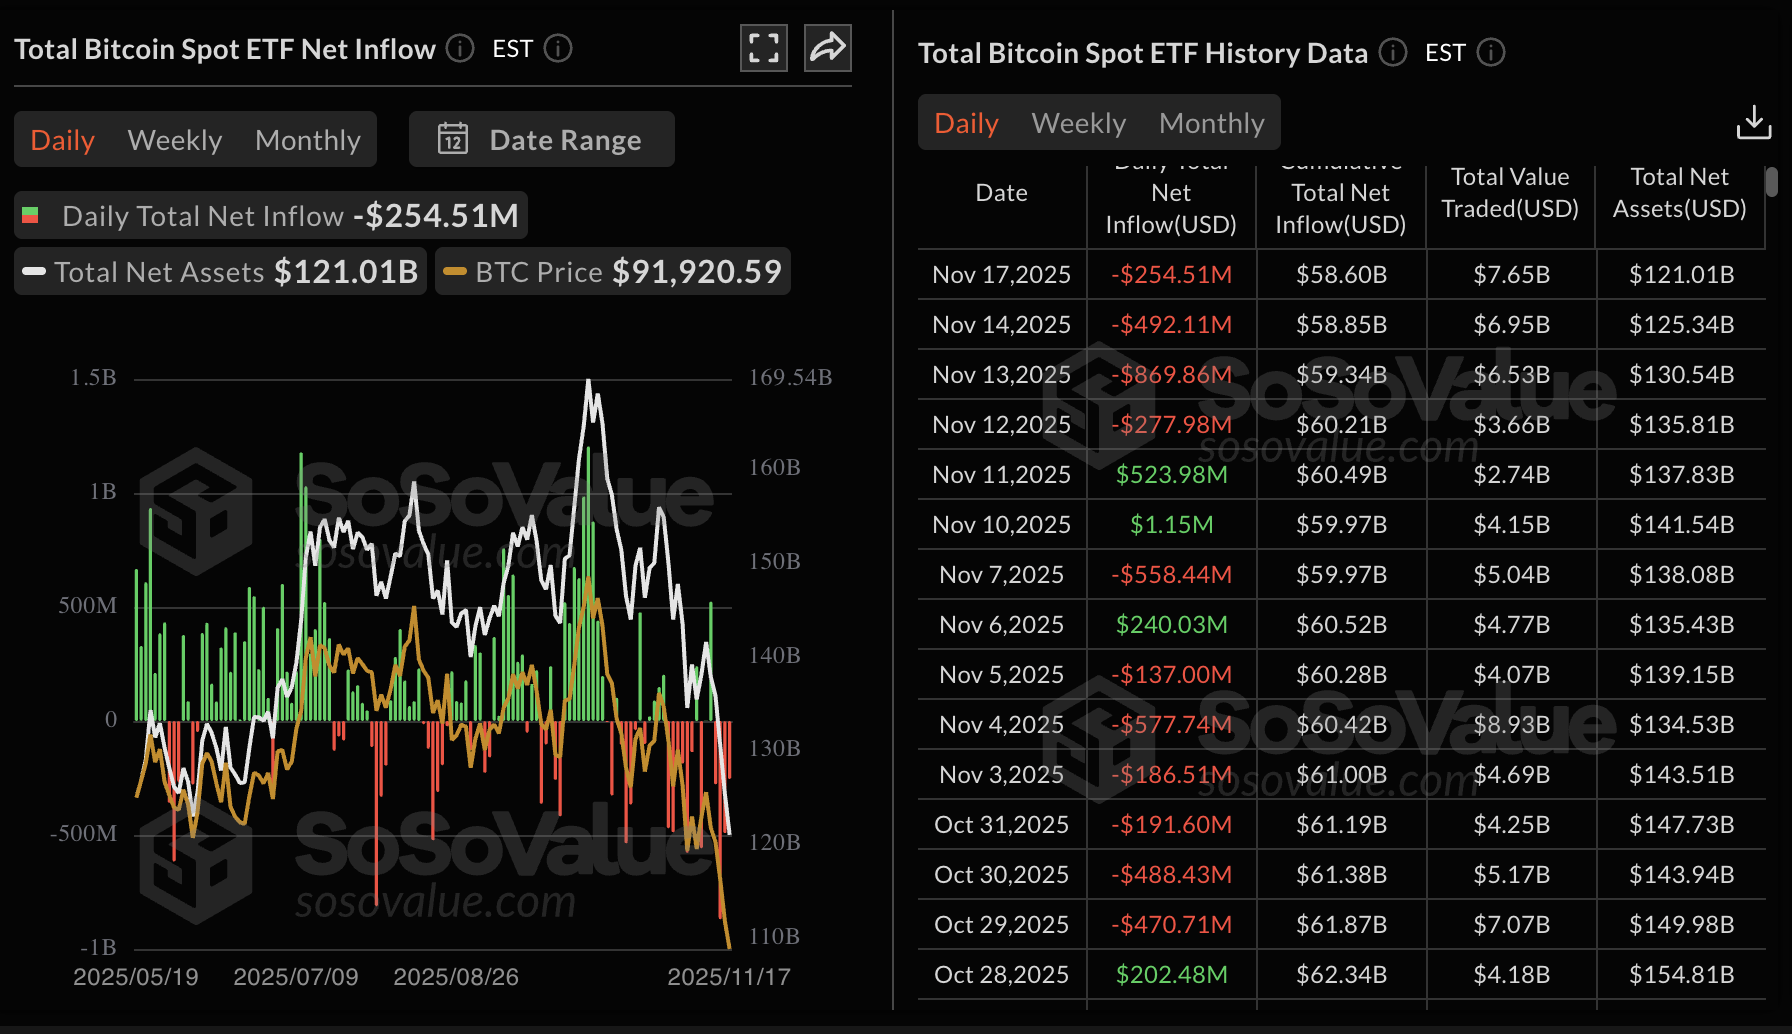The image size is (1792, 1034).
Task: Toggle the Daily Total Net Inflow legend
Action: click(270, 215)
